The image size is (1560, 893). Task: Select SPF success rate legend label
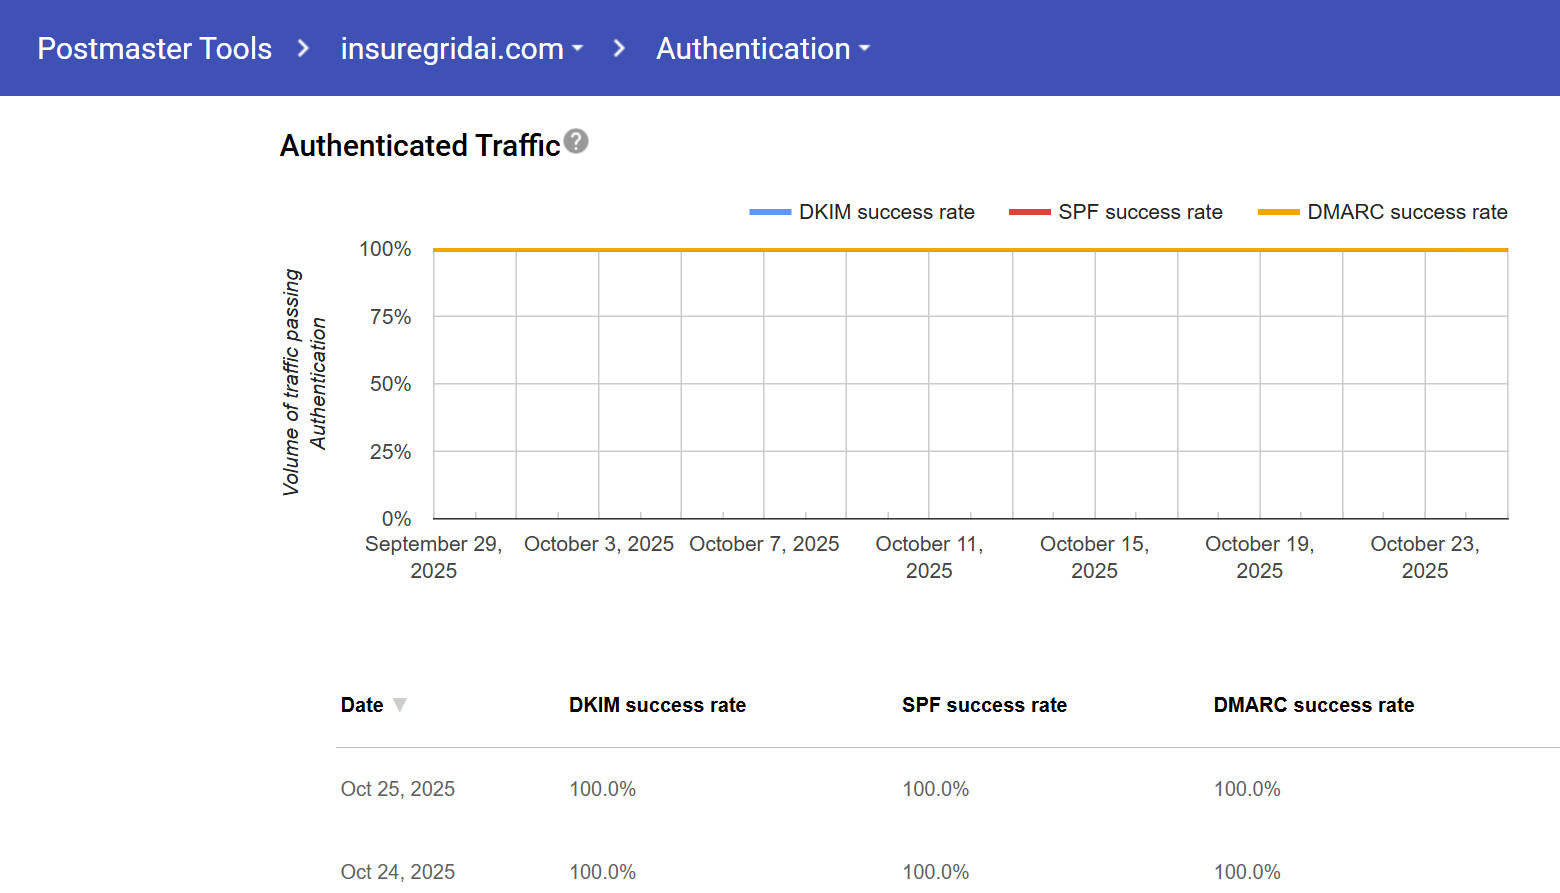1140,212
